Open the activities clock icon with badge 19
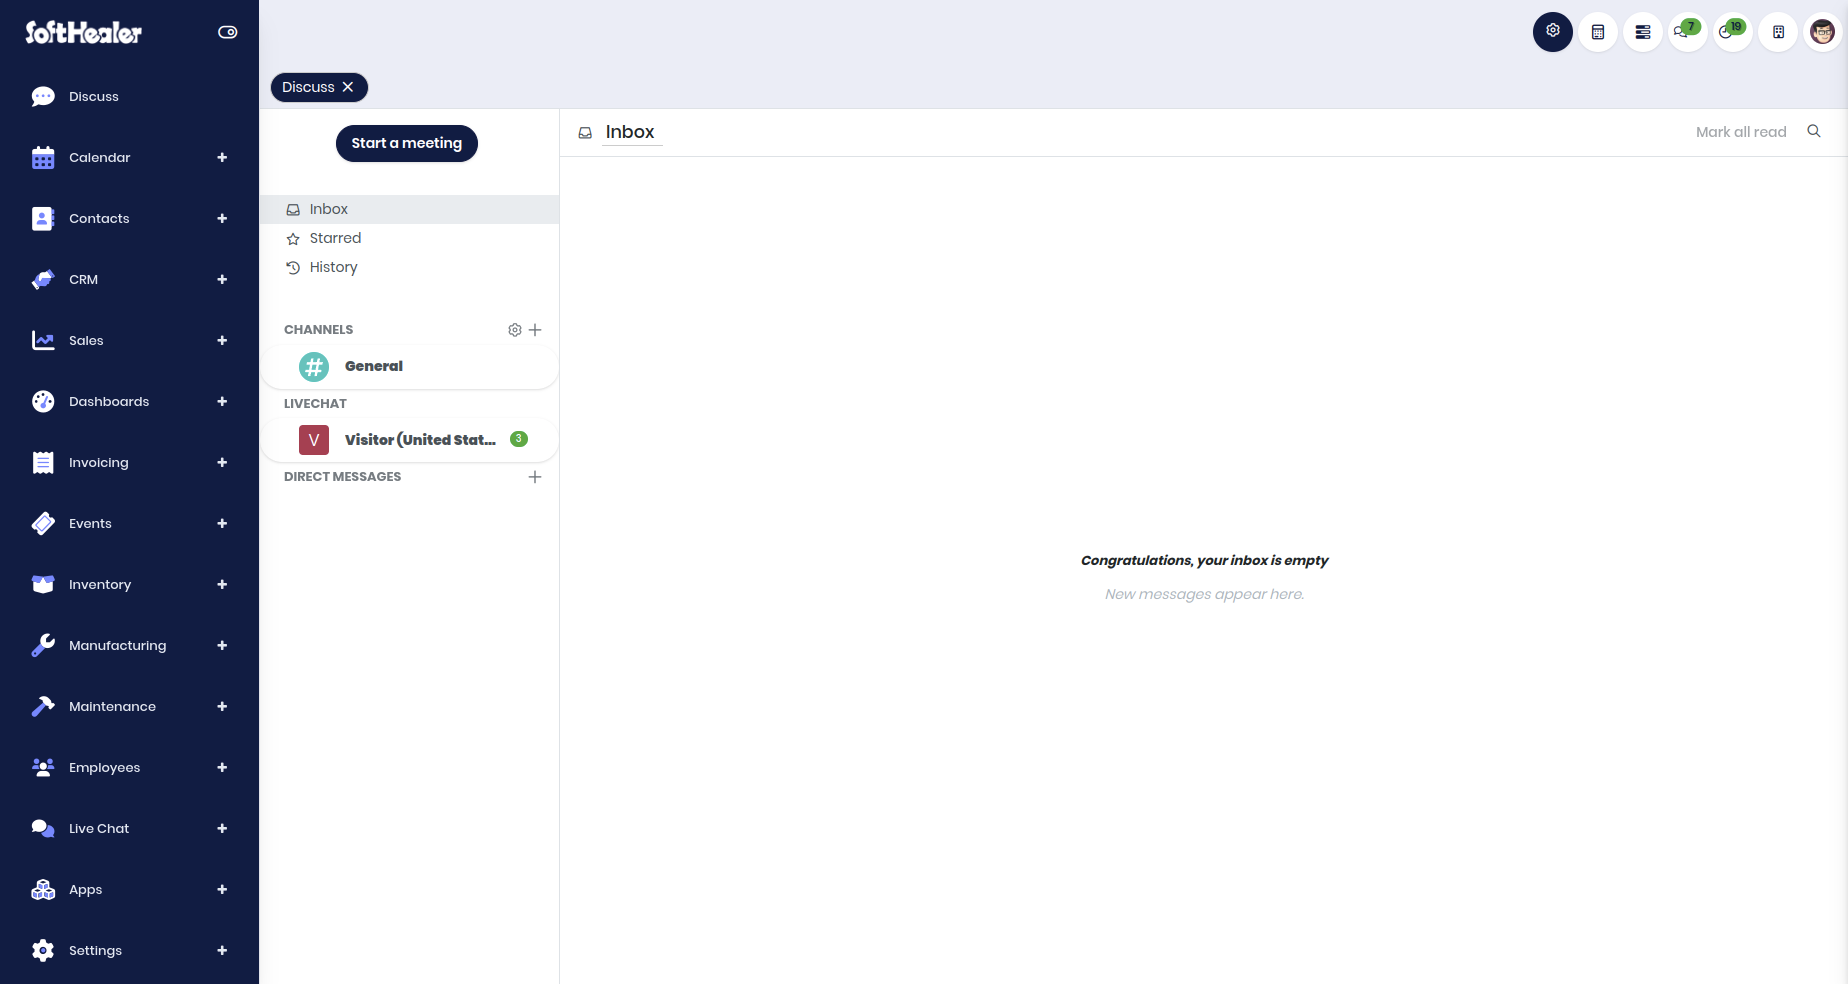1848x984 pixels. (1733, 32)
